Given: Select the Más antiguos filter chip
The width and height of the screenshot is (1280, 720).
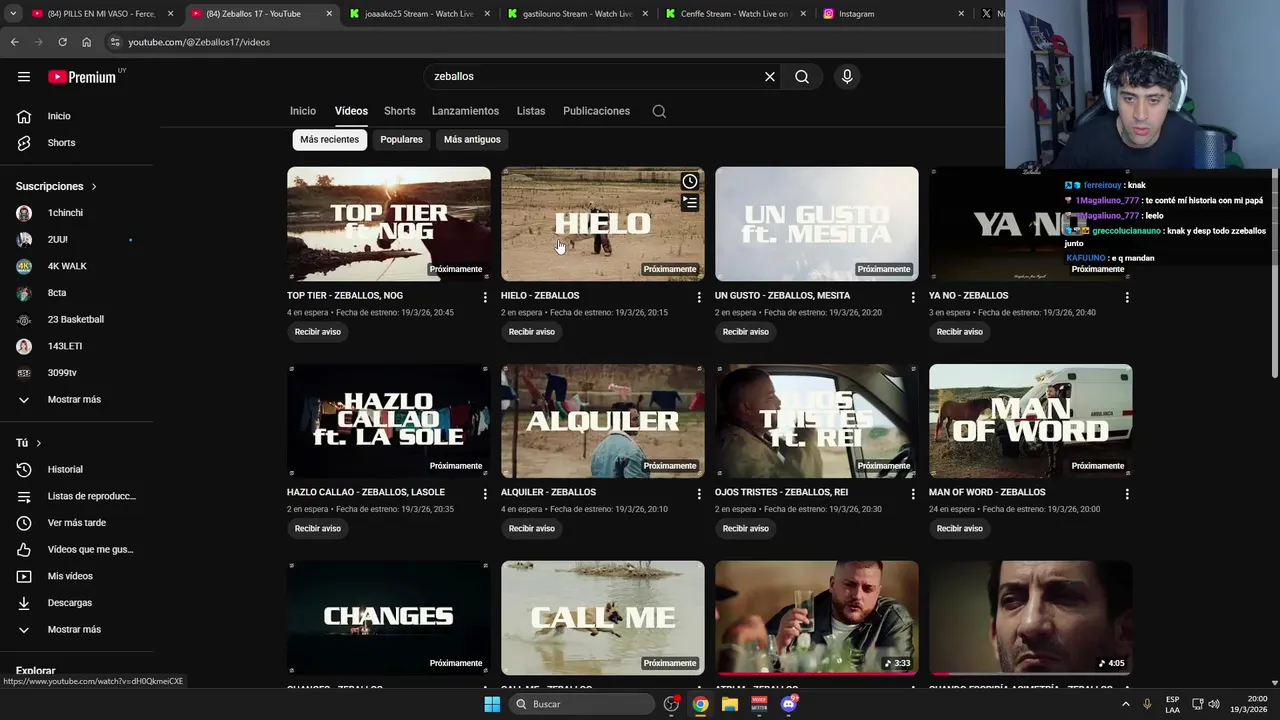Looking at the screenshot, I should pyautogui.click(x=472, y=140).
